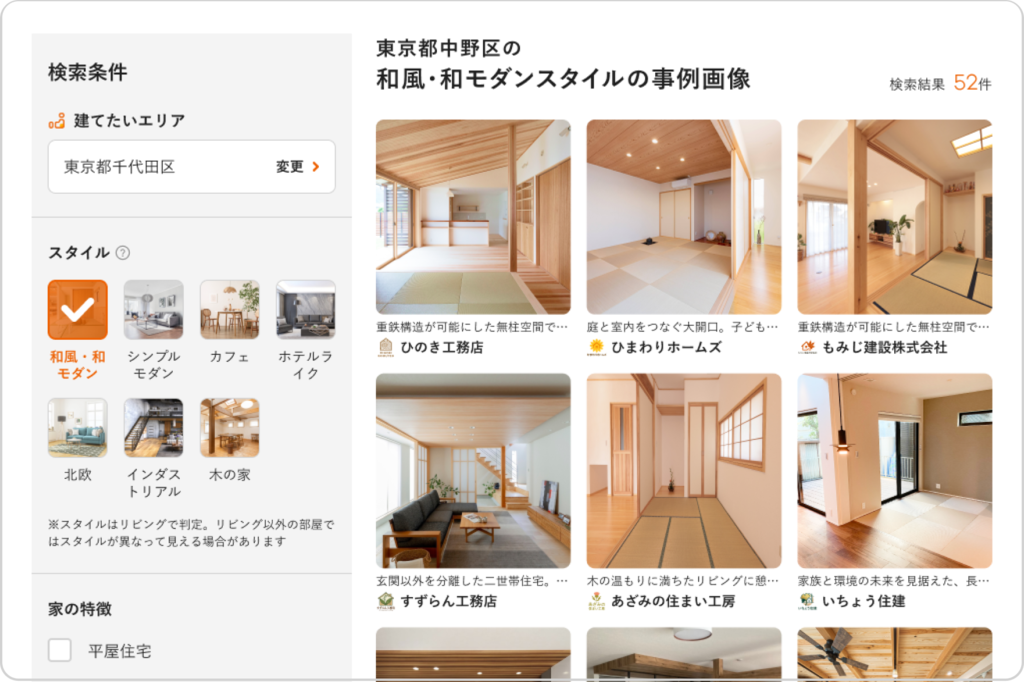Viewport: 1024px width, 682px height.
Task: Click the help icon beside スタイル
Action: pos(123,253)
